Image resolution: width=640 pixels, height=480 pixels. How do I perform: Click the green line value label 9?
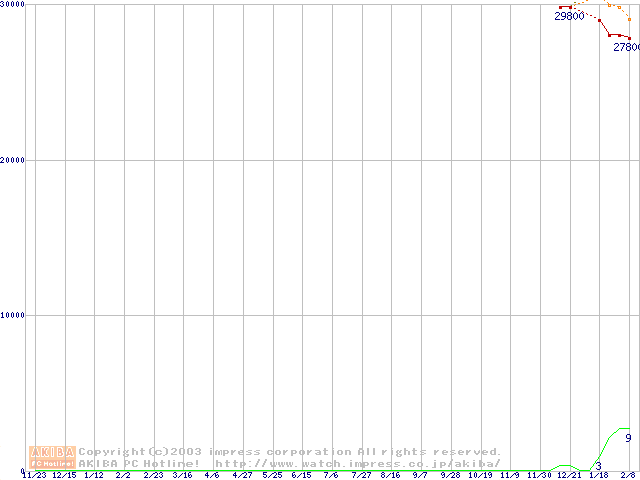[628, 438]
